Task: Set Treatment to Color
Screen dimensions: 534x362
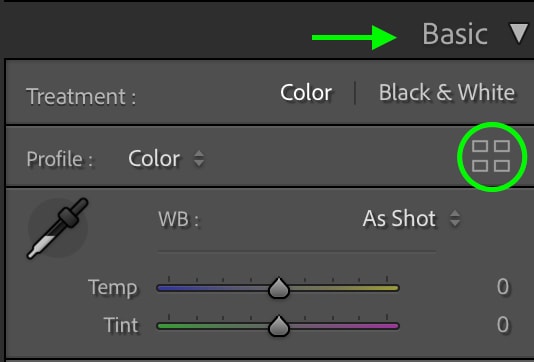Action: 306,93
